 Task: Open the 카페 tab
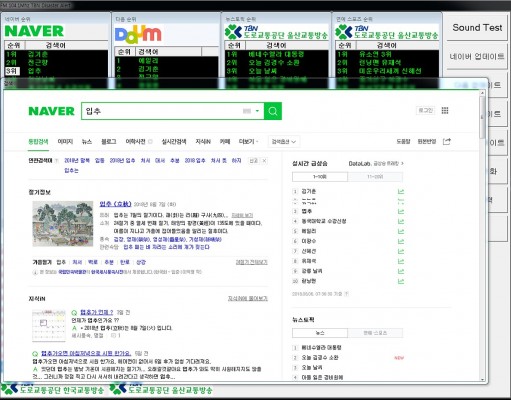pyautogui.click(x=225, y=142)
